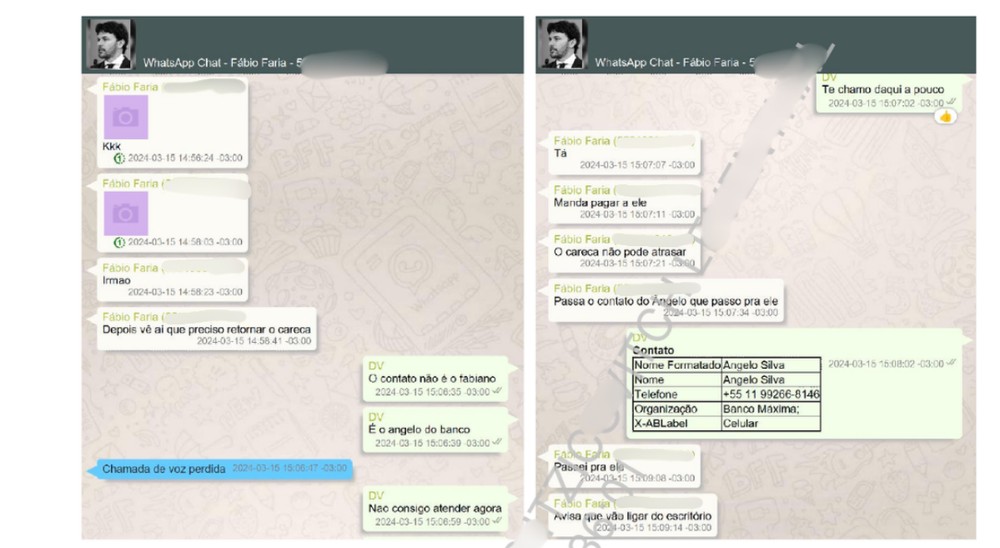
Task: Open the second purple camera photo placeholder
Action: (126, 214)
